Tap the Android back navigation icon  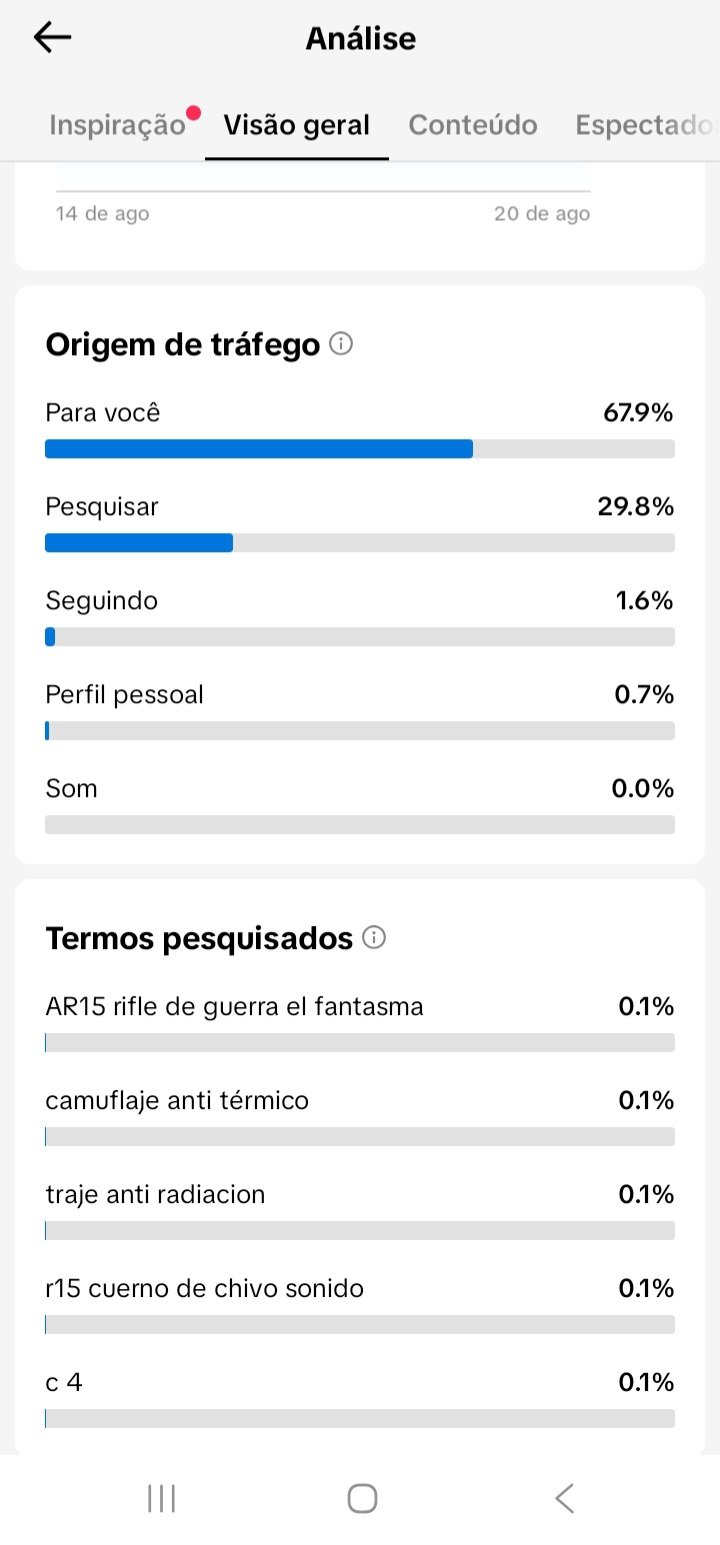pos(564,1498)
